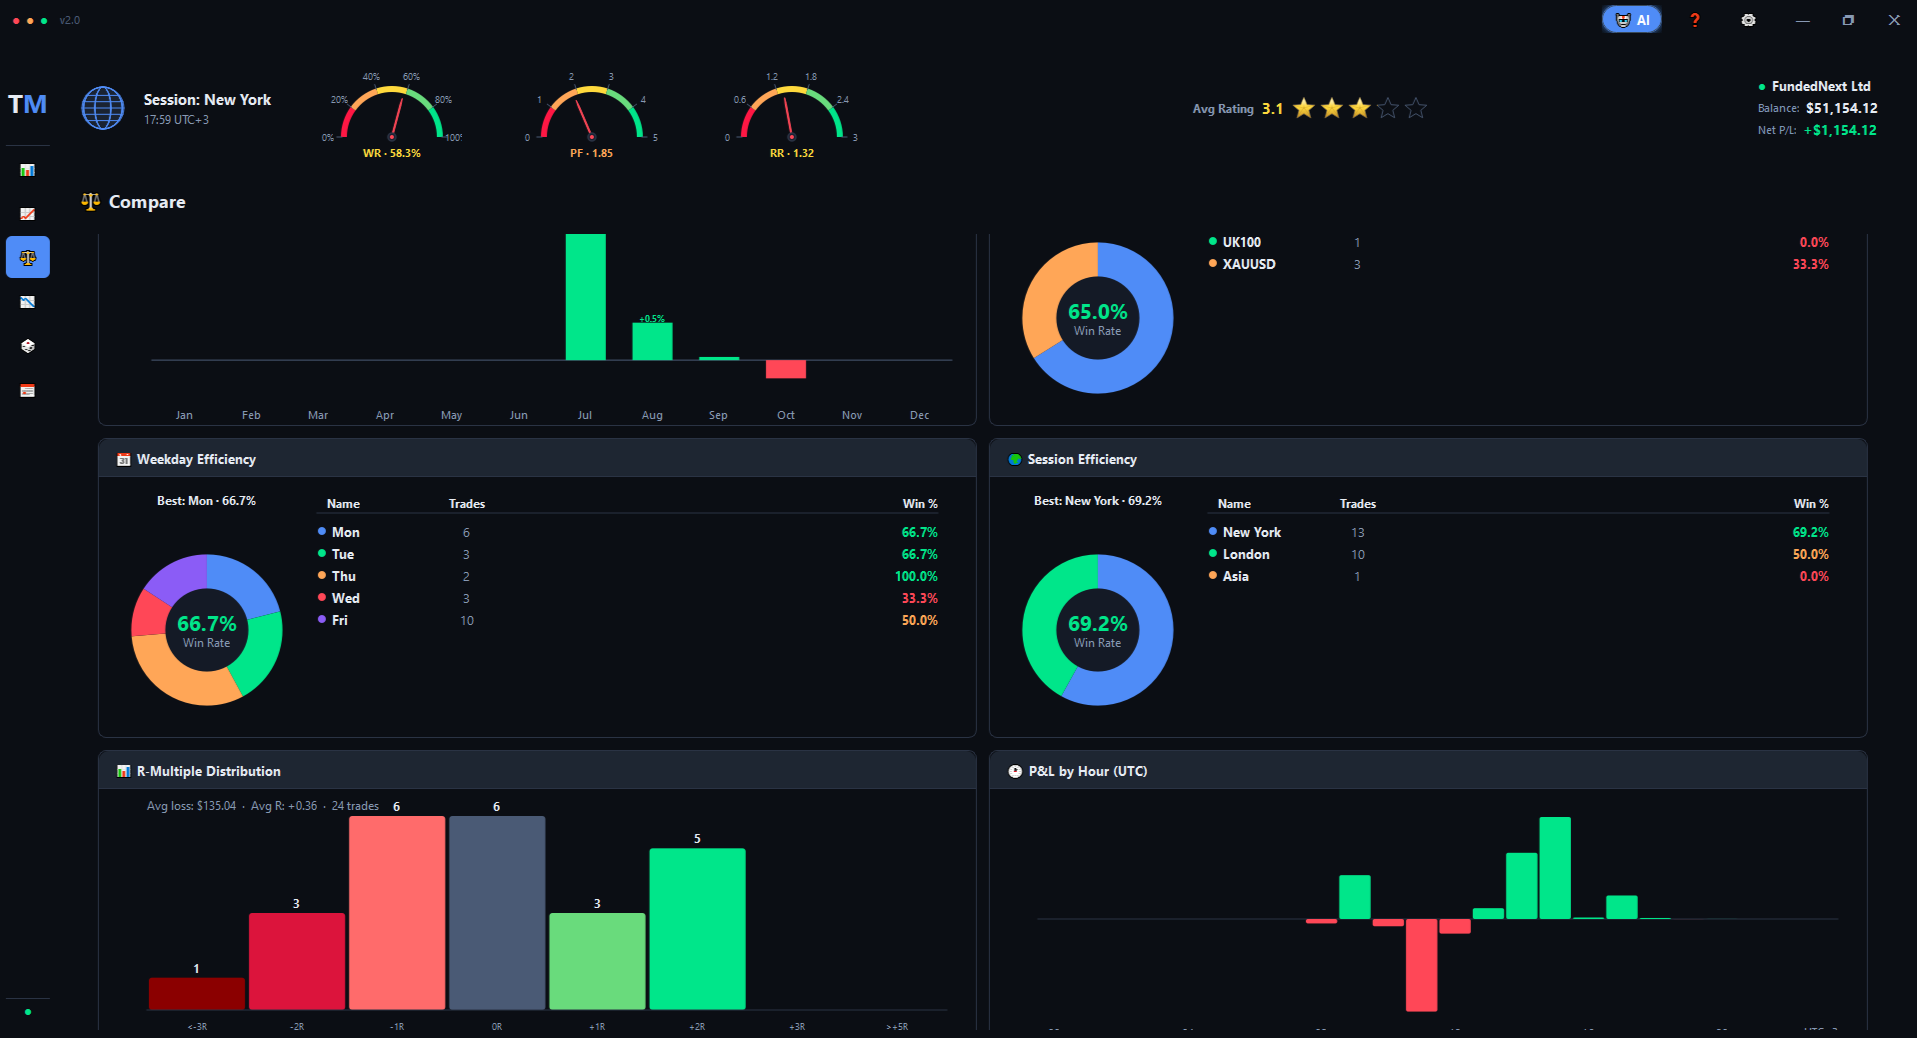Click the TM logo

click(27, 105)
